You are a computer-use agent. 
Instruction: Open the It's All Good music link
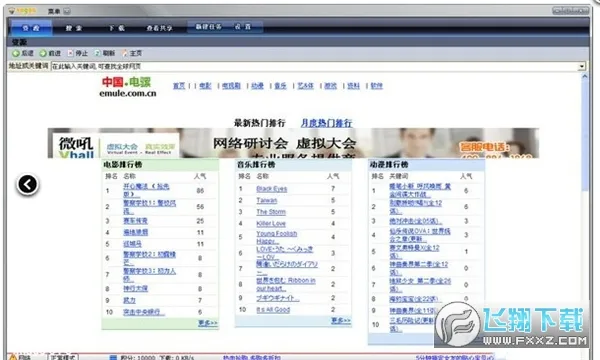(x=273, y=310)
